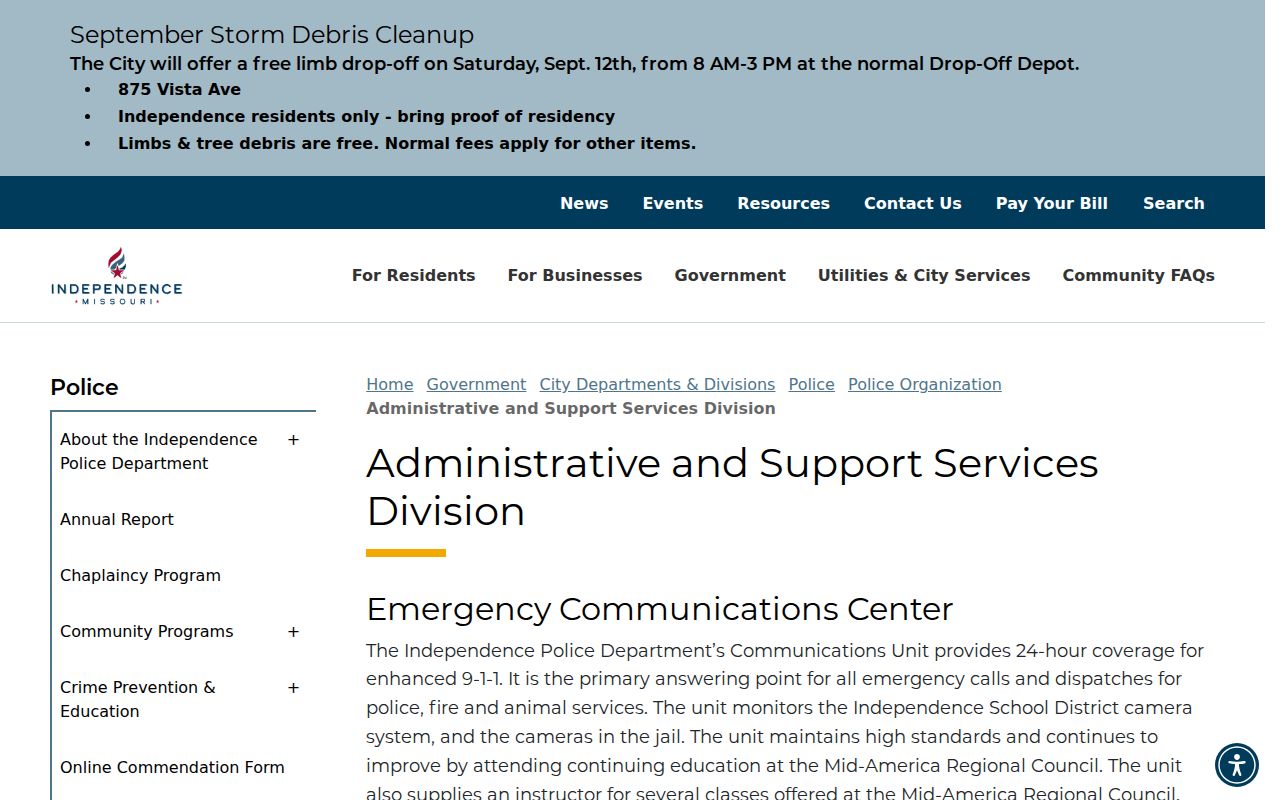Expand the Community Programs submenu
This screenshot has height=800, width=1280.
[293, 632]
